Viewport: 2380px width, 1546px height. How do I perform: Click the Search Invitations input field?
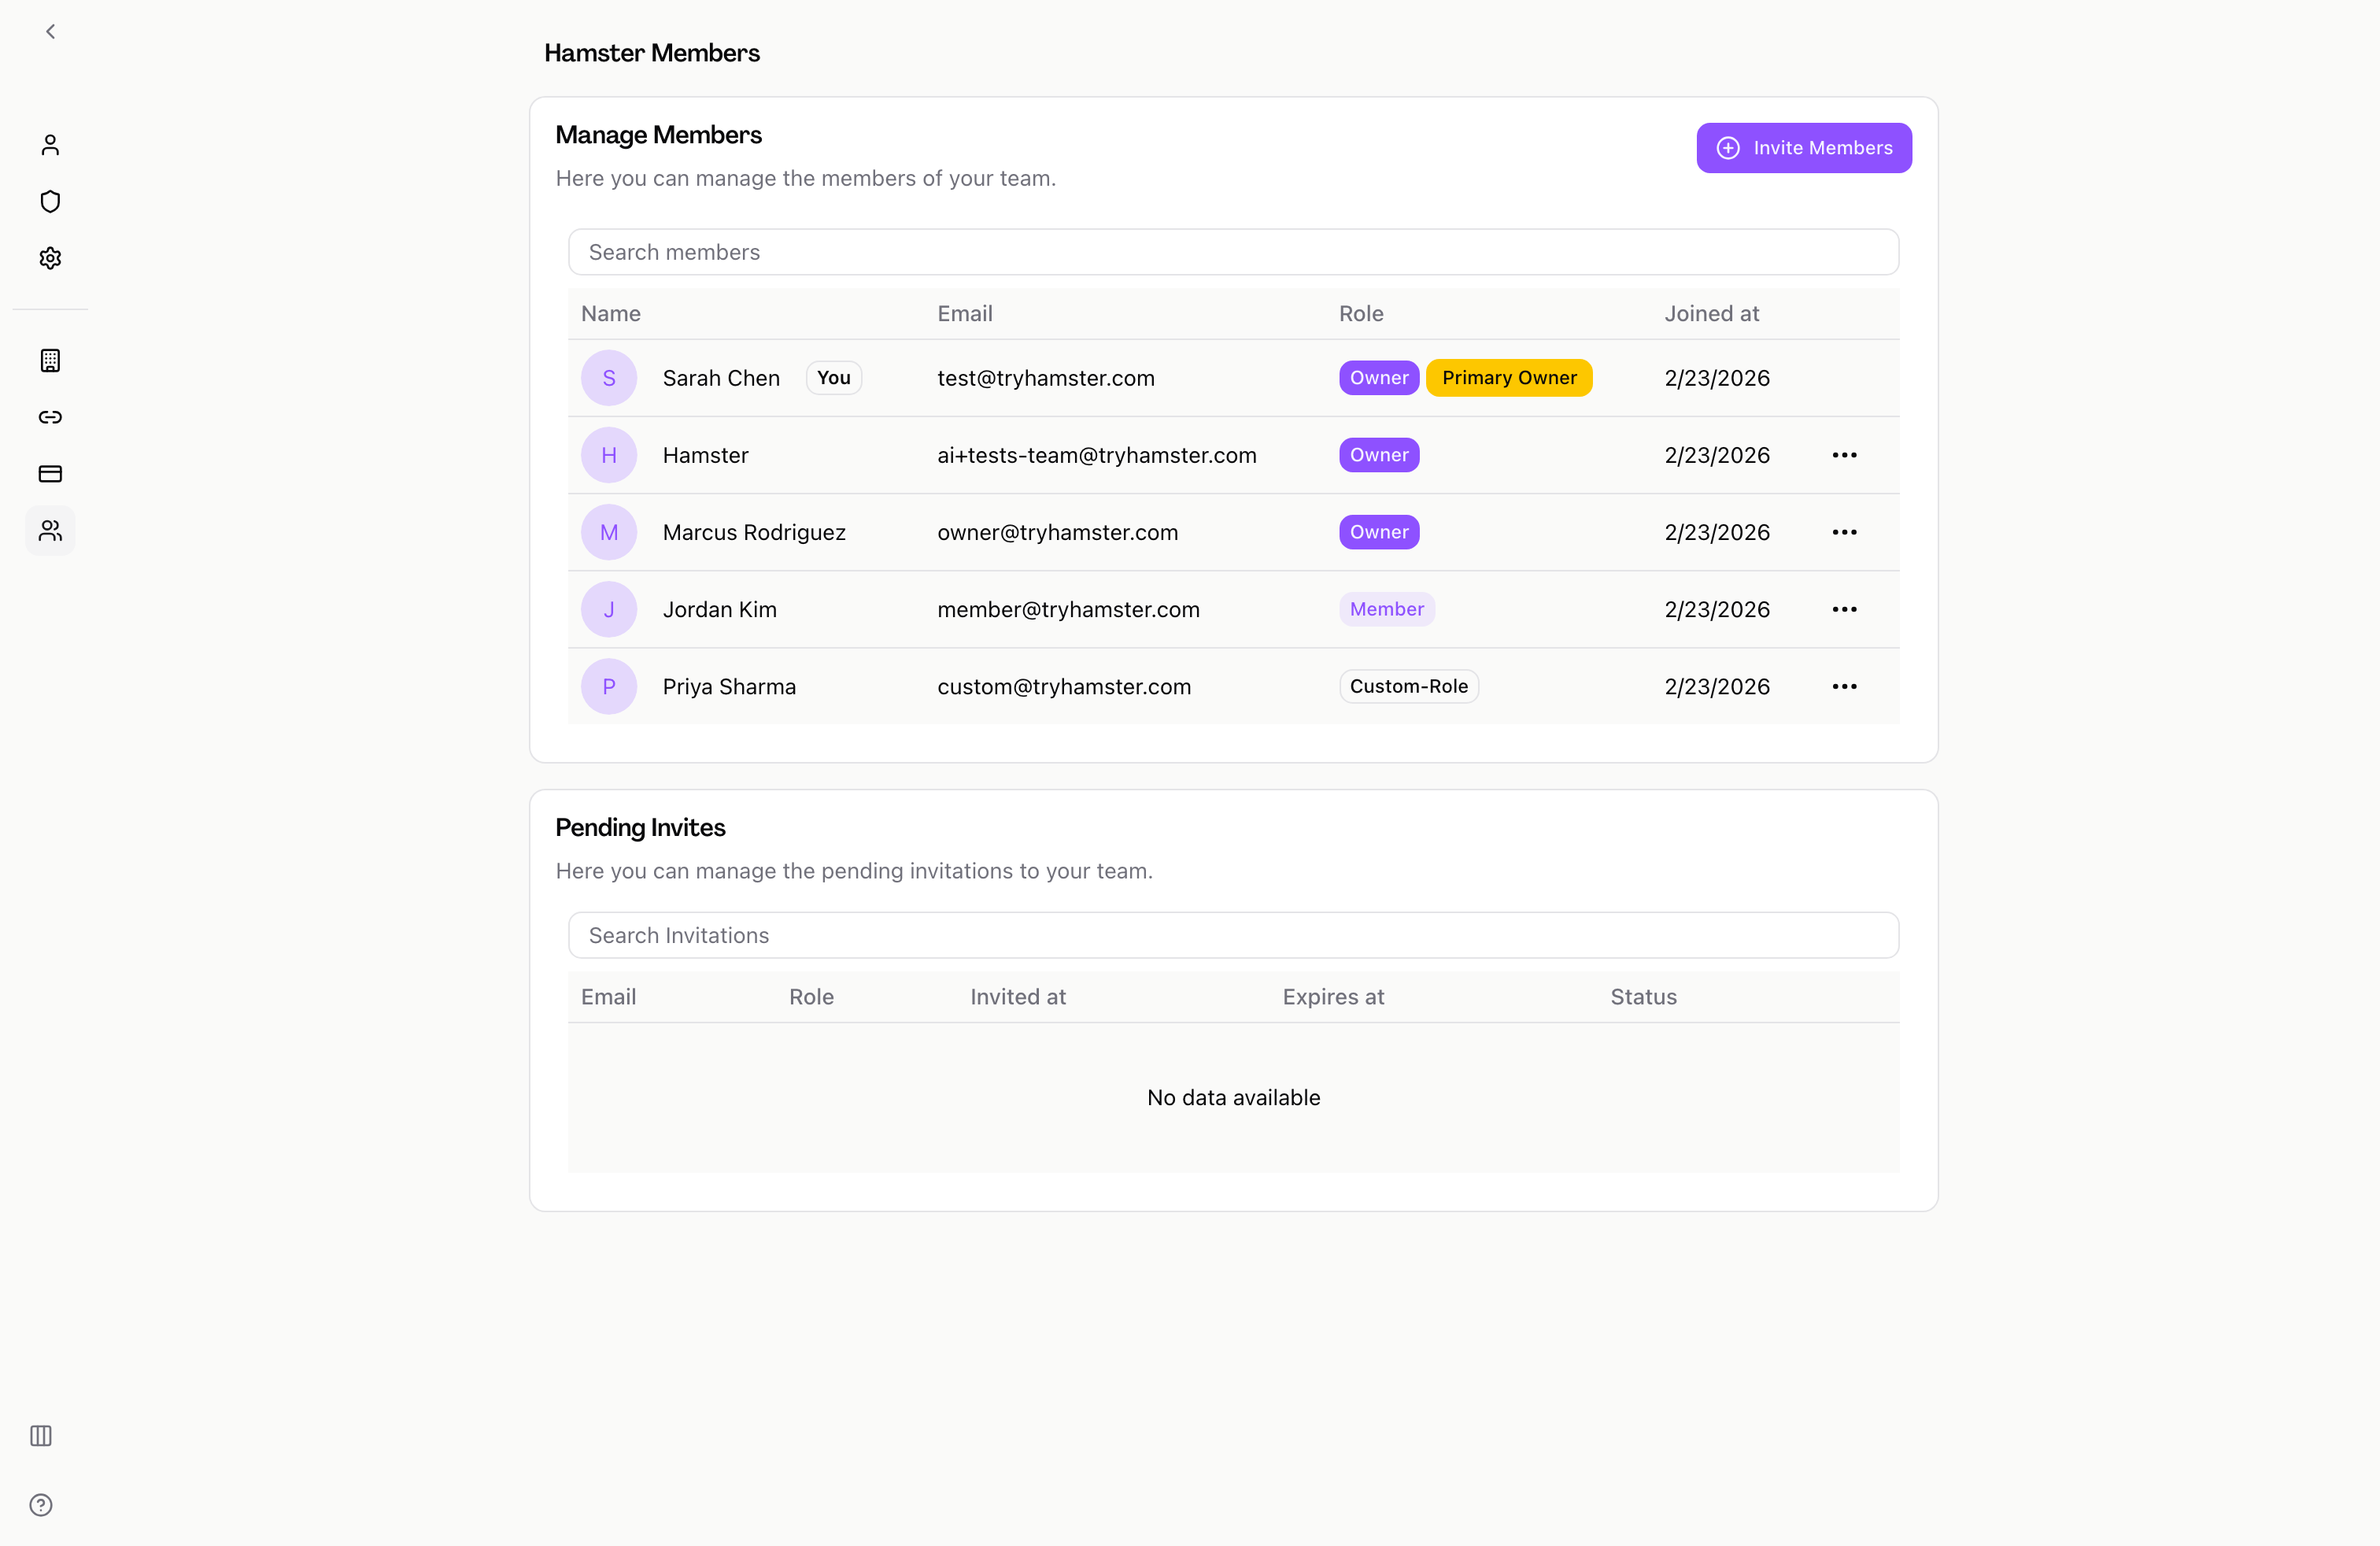(1233, 935)
